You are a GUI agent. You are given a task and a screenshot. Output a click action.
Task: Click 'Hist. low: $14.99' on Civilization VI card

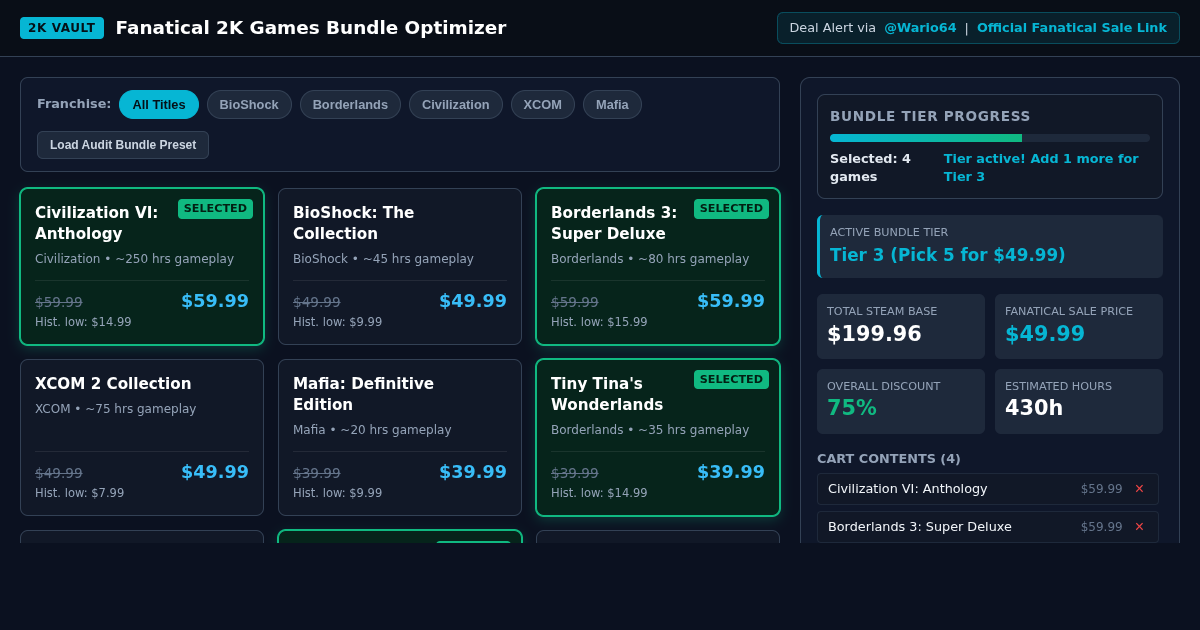pos(83,322)
